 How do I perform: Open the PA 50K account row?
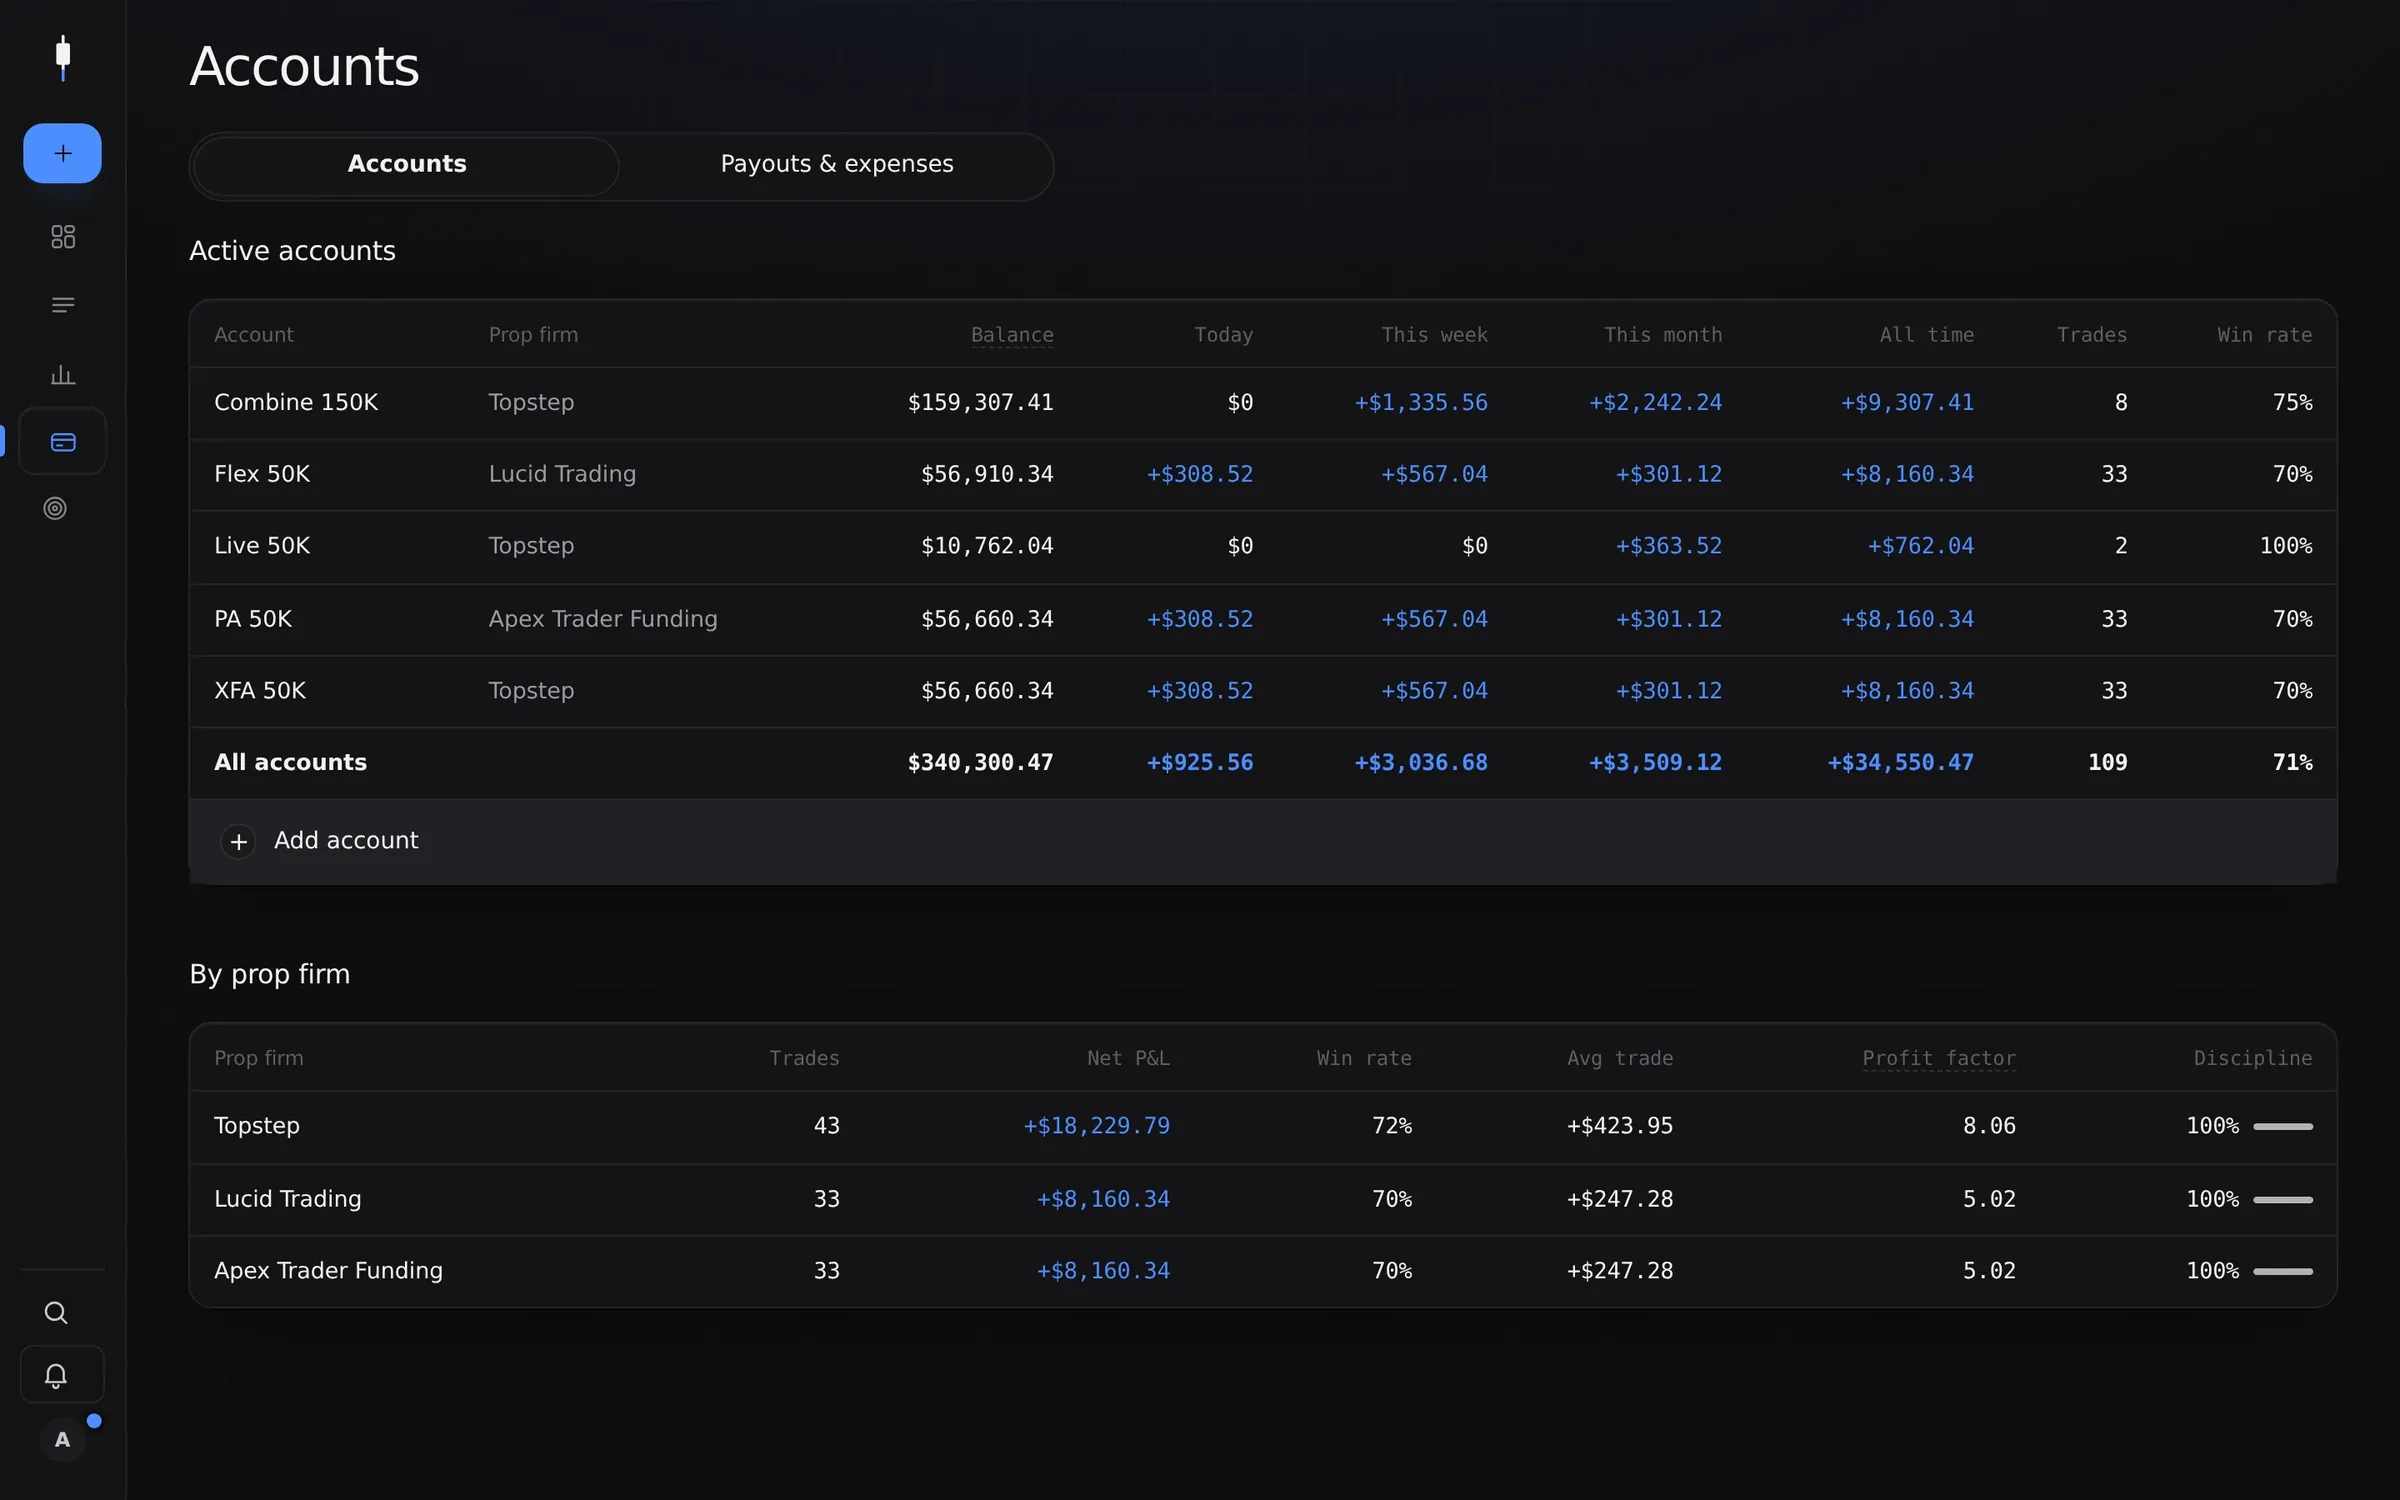click(1263, 620)
